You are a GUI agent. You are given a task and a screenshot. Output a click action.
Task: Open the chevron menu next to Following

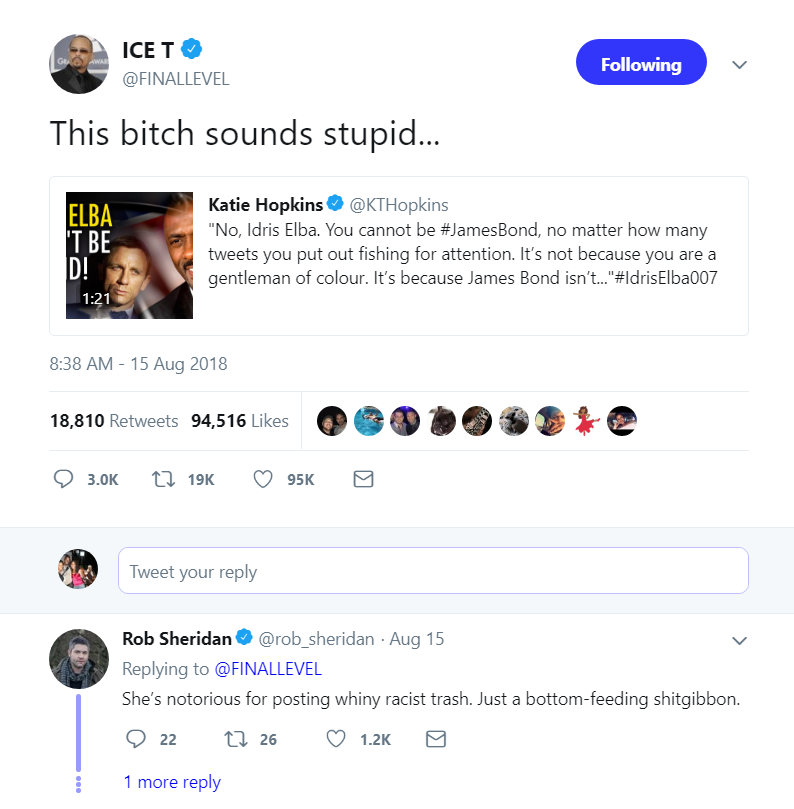click(739, 64)
